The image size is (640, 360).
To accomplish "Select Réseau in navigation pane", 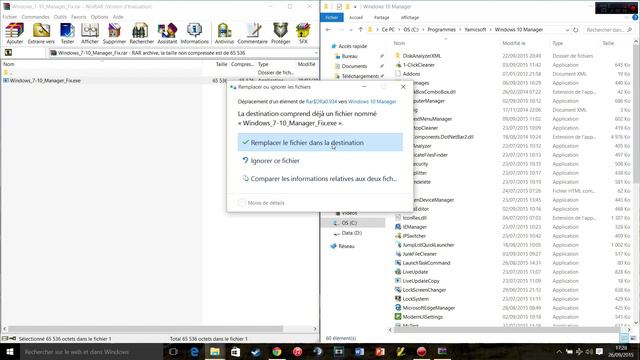I will click(346, 246).
